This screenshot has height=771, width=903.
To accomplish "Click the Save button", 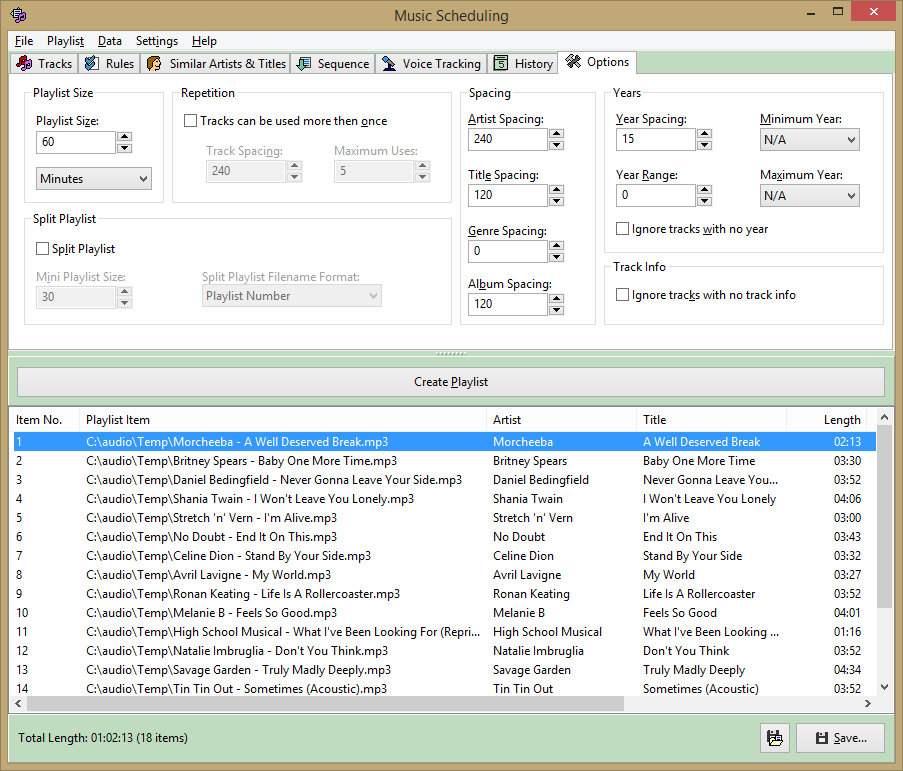I will 840,738.
